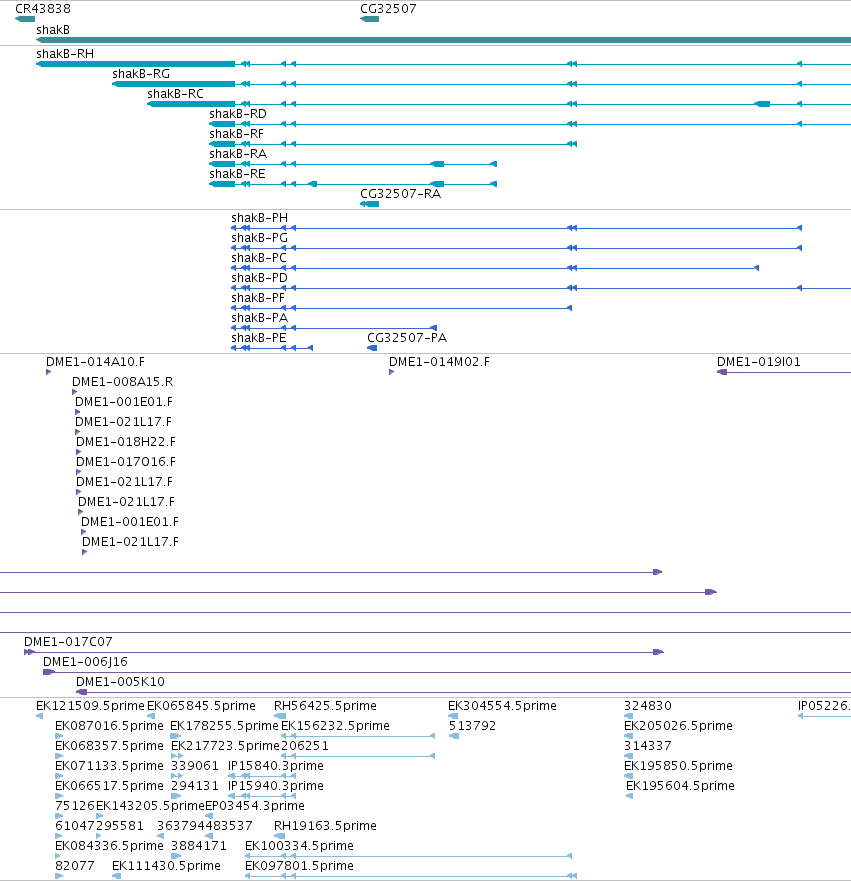Click the CR43838 gene label

pyautogui.click(x=43, y=9)
